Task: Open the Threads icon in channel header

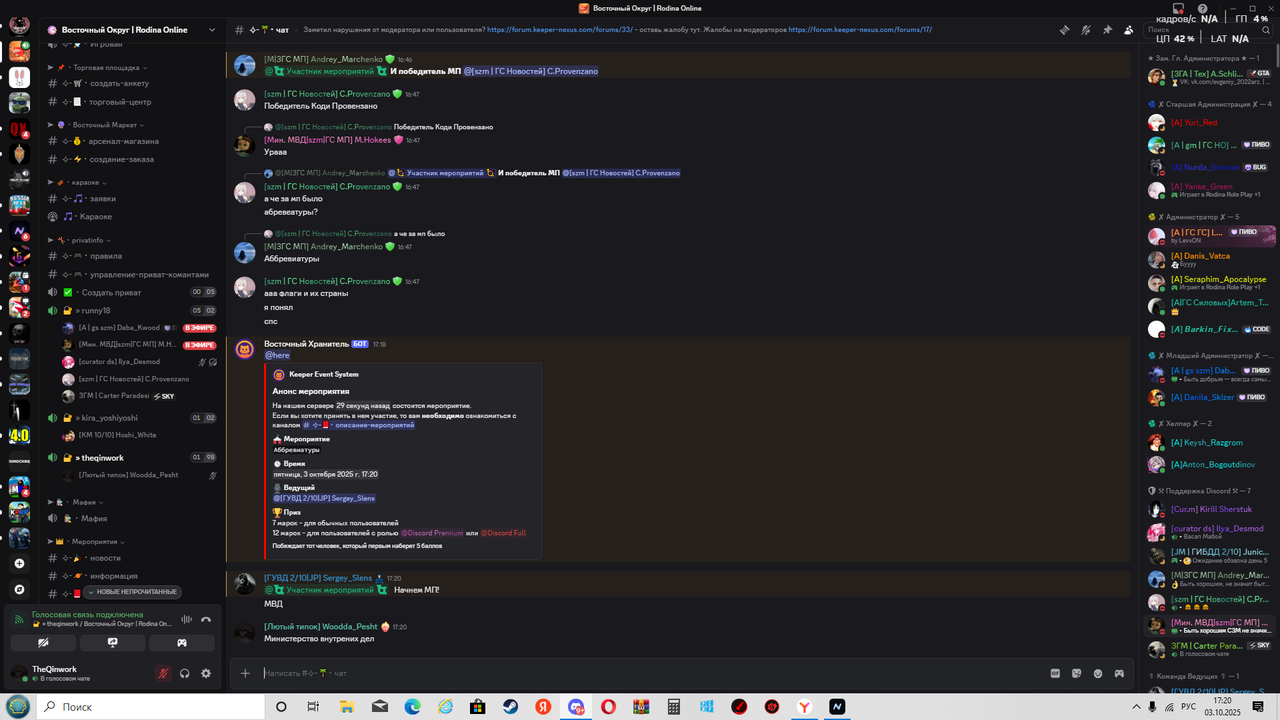Action: point(1064,30)
